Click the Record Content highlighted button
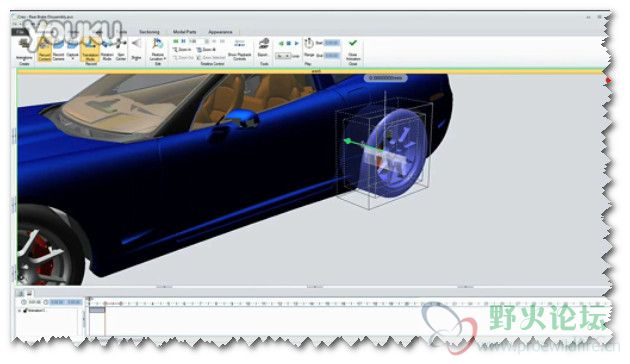 [45, 50]
